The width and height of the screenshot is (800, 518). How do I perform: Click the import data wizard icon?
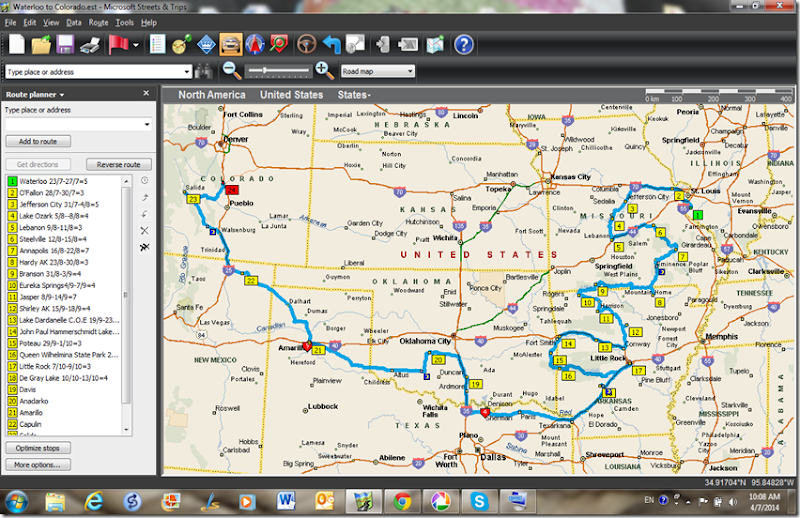point(383,44)
